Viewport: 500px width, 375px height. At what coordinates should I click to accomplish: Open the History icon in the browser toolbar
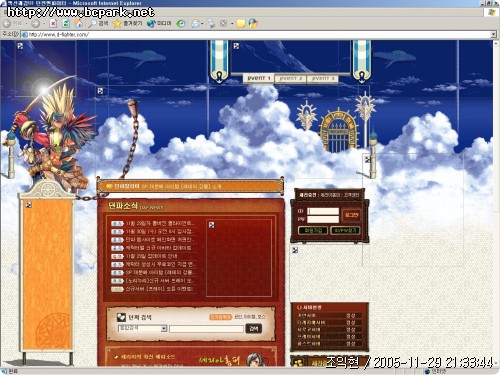181,23
